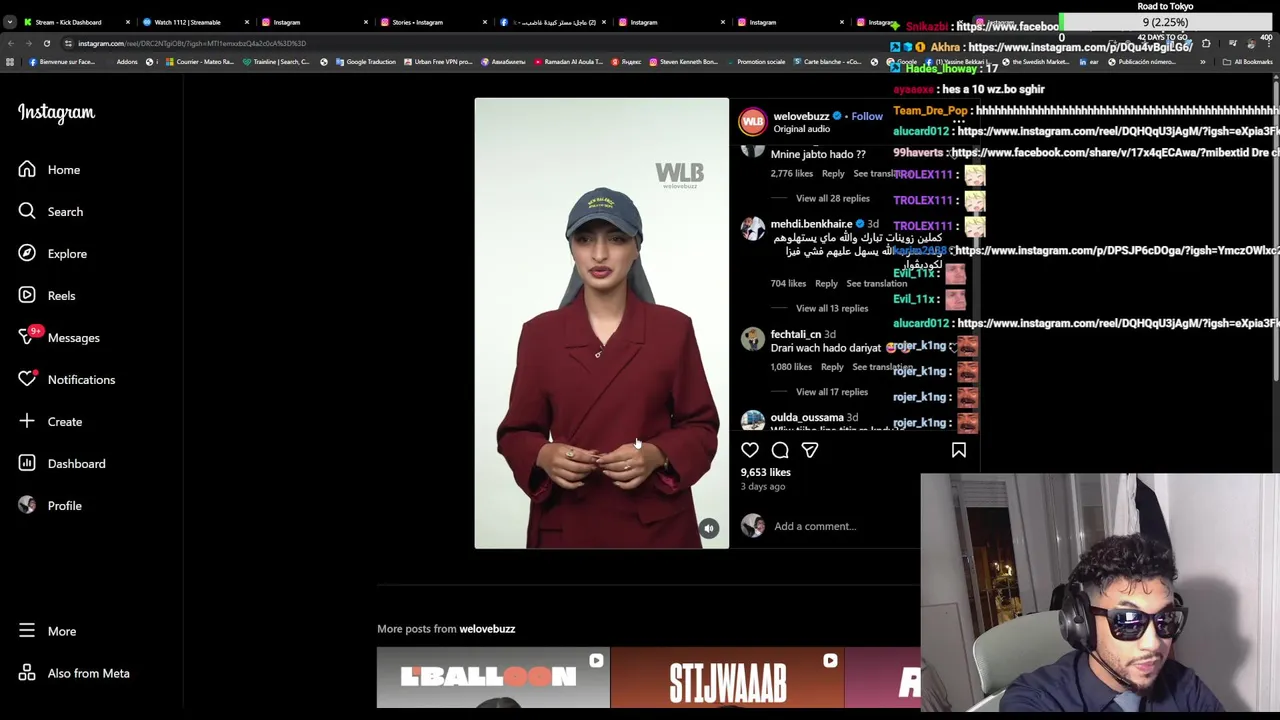Open the 9,653 likes list

[x=765, y=472]
